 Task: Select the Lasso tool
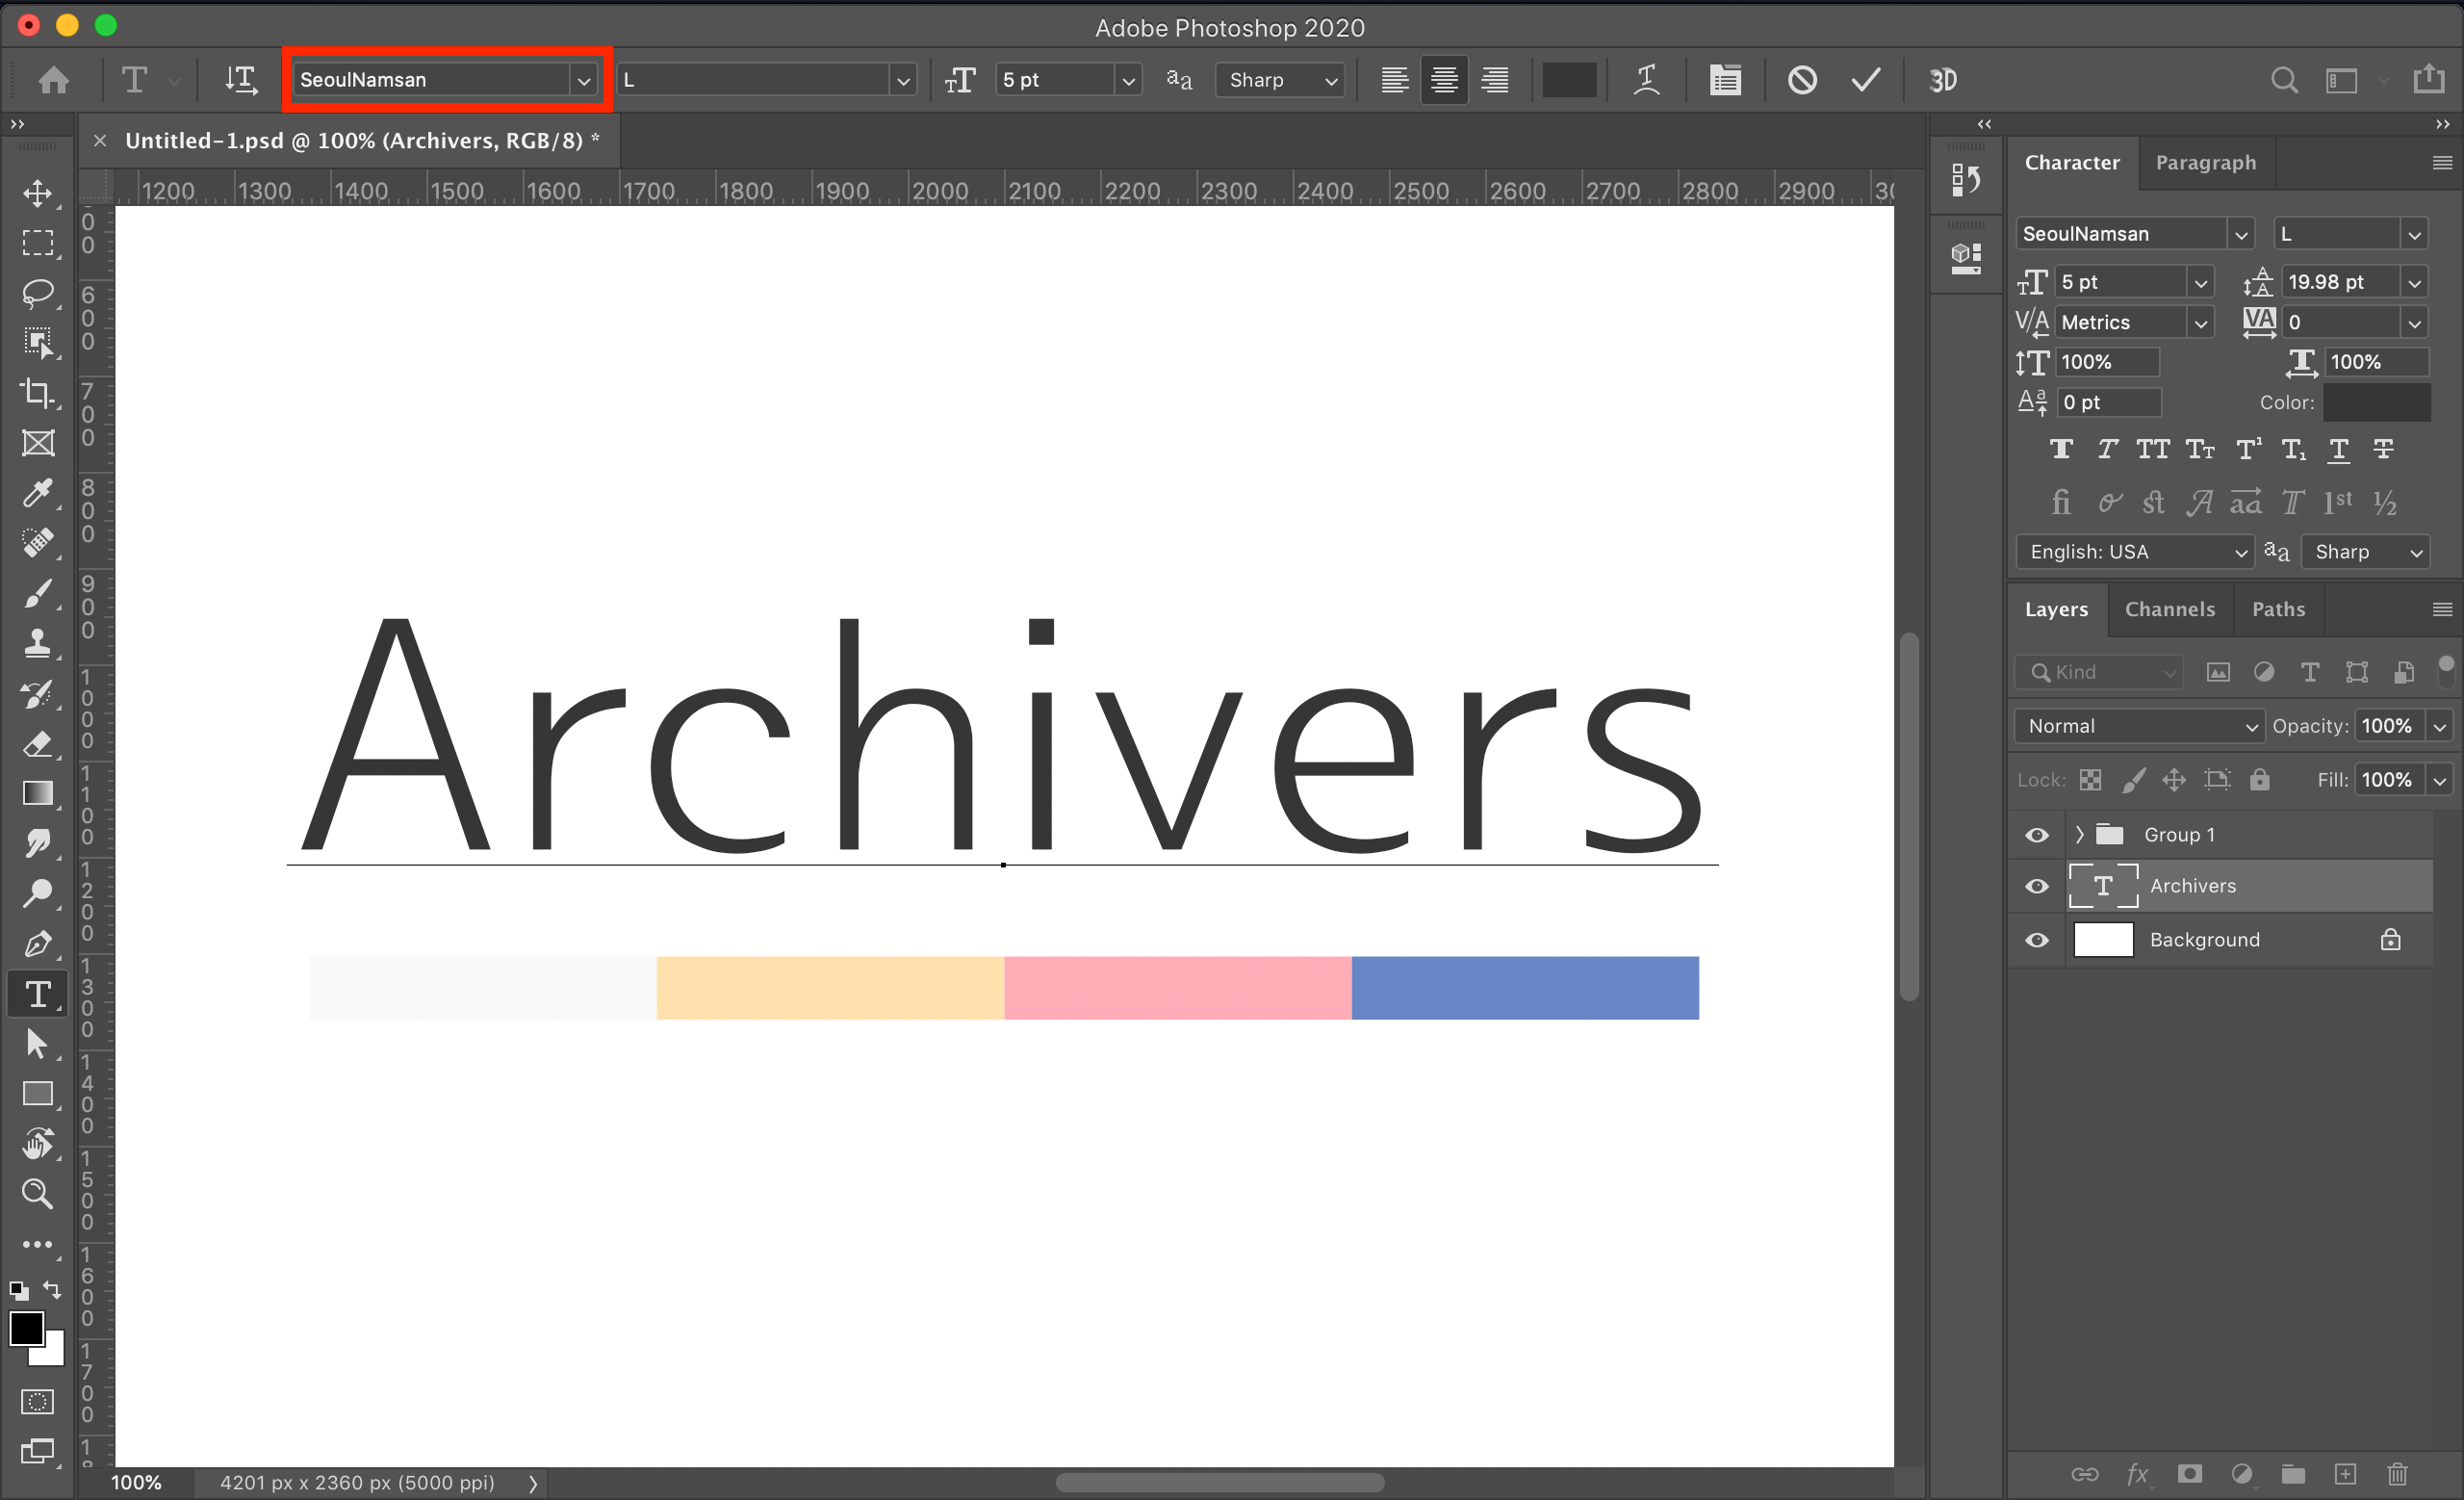[38, 293]
